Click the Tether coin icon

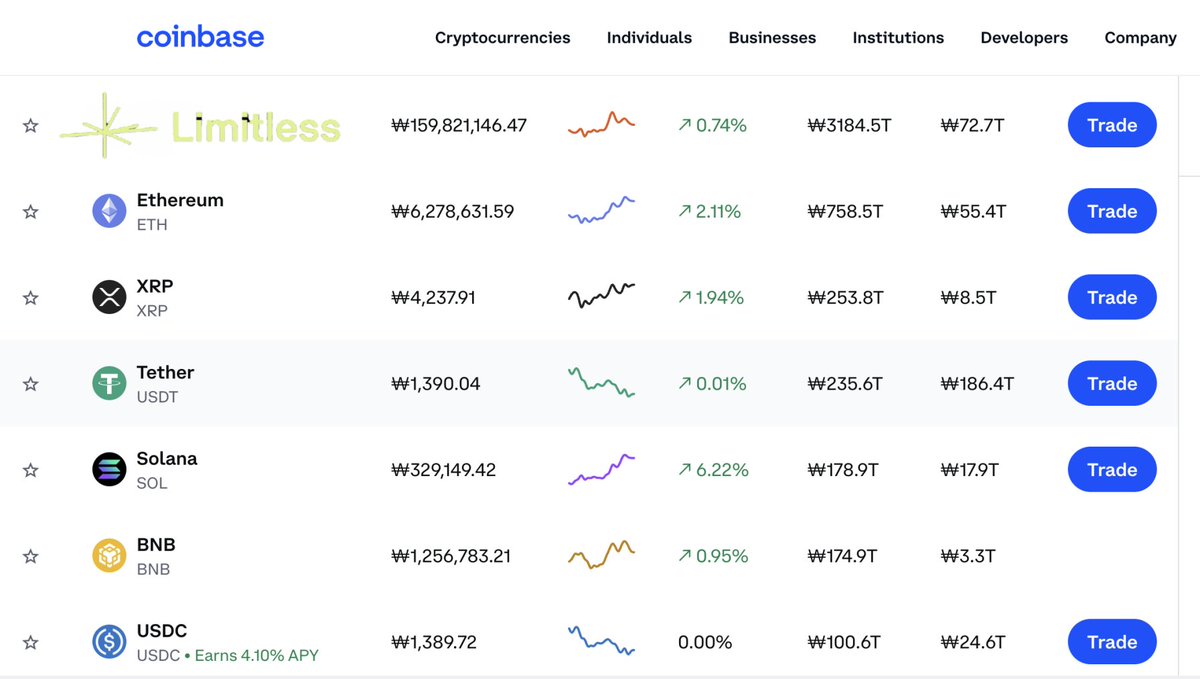click(x=109, y=383)
